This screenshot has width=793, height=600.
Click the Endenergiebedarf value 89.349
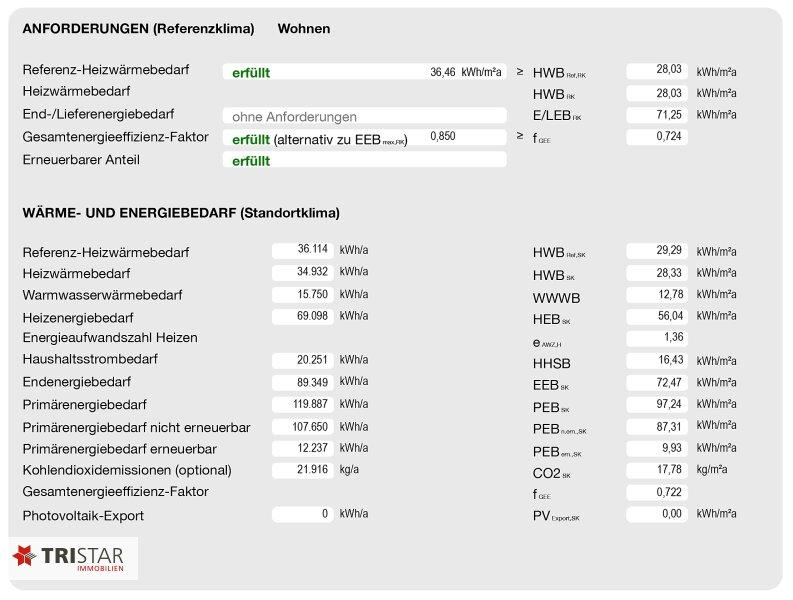(303, 382)
